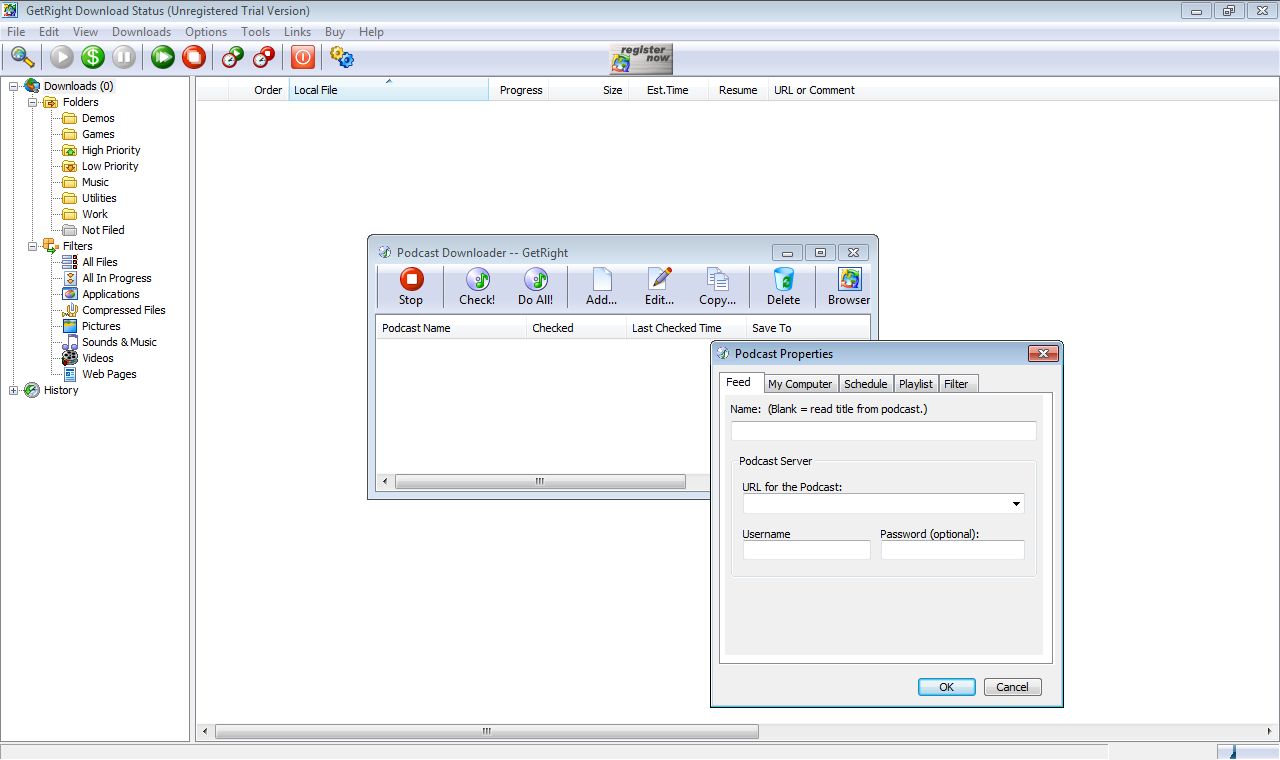The height and width of the screenshot is (760, 1280).
Task: Switch to the Filter tab
Action: click(x=956, y=384)
